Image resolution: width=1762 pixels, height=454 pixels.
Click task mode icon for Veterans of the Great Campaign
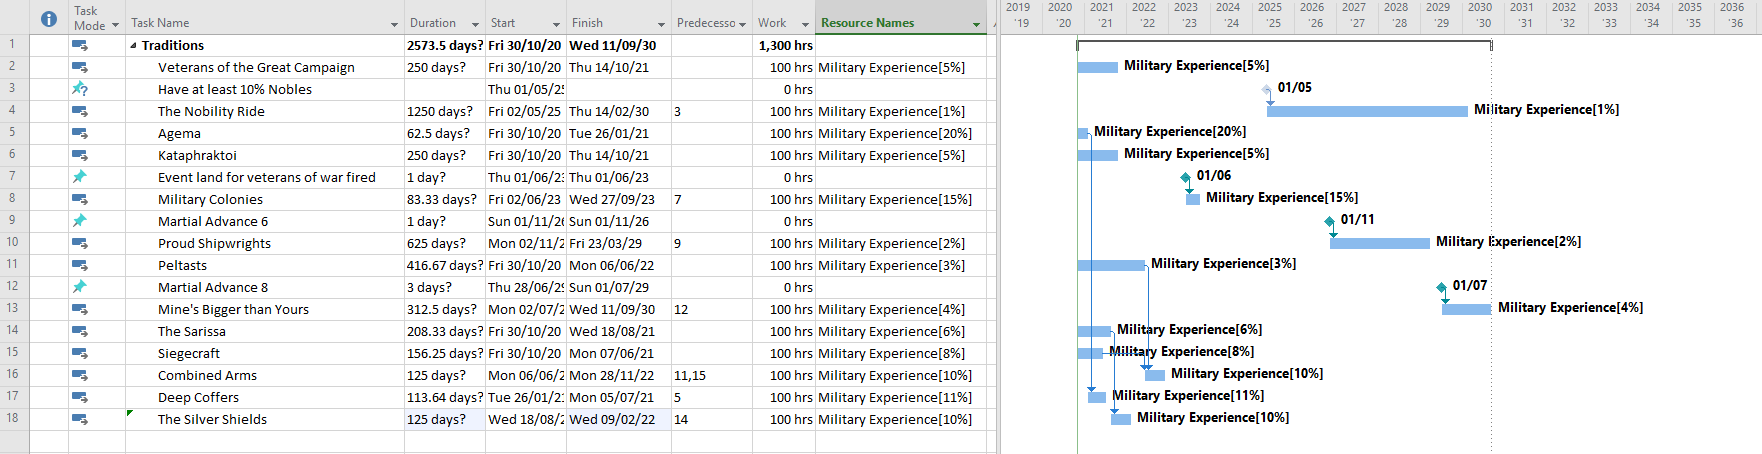(80, 68)
